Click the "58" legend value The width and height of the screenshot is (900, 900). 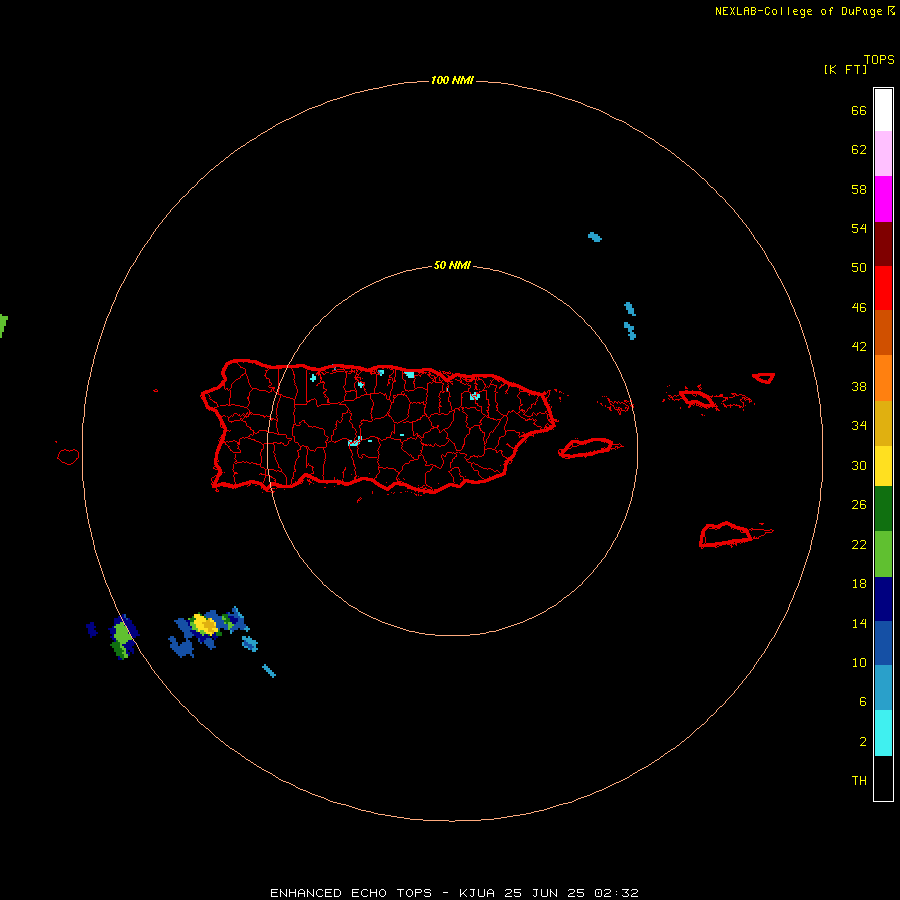pos(859,189)
